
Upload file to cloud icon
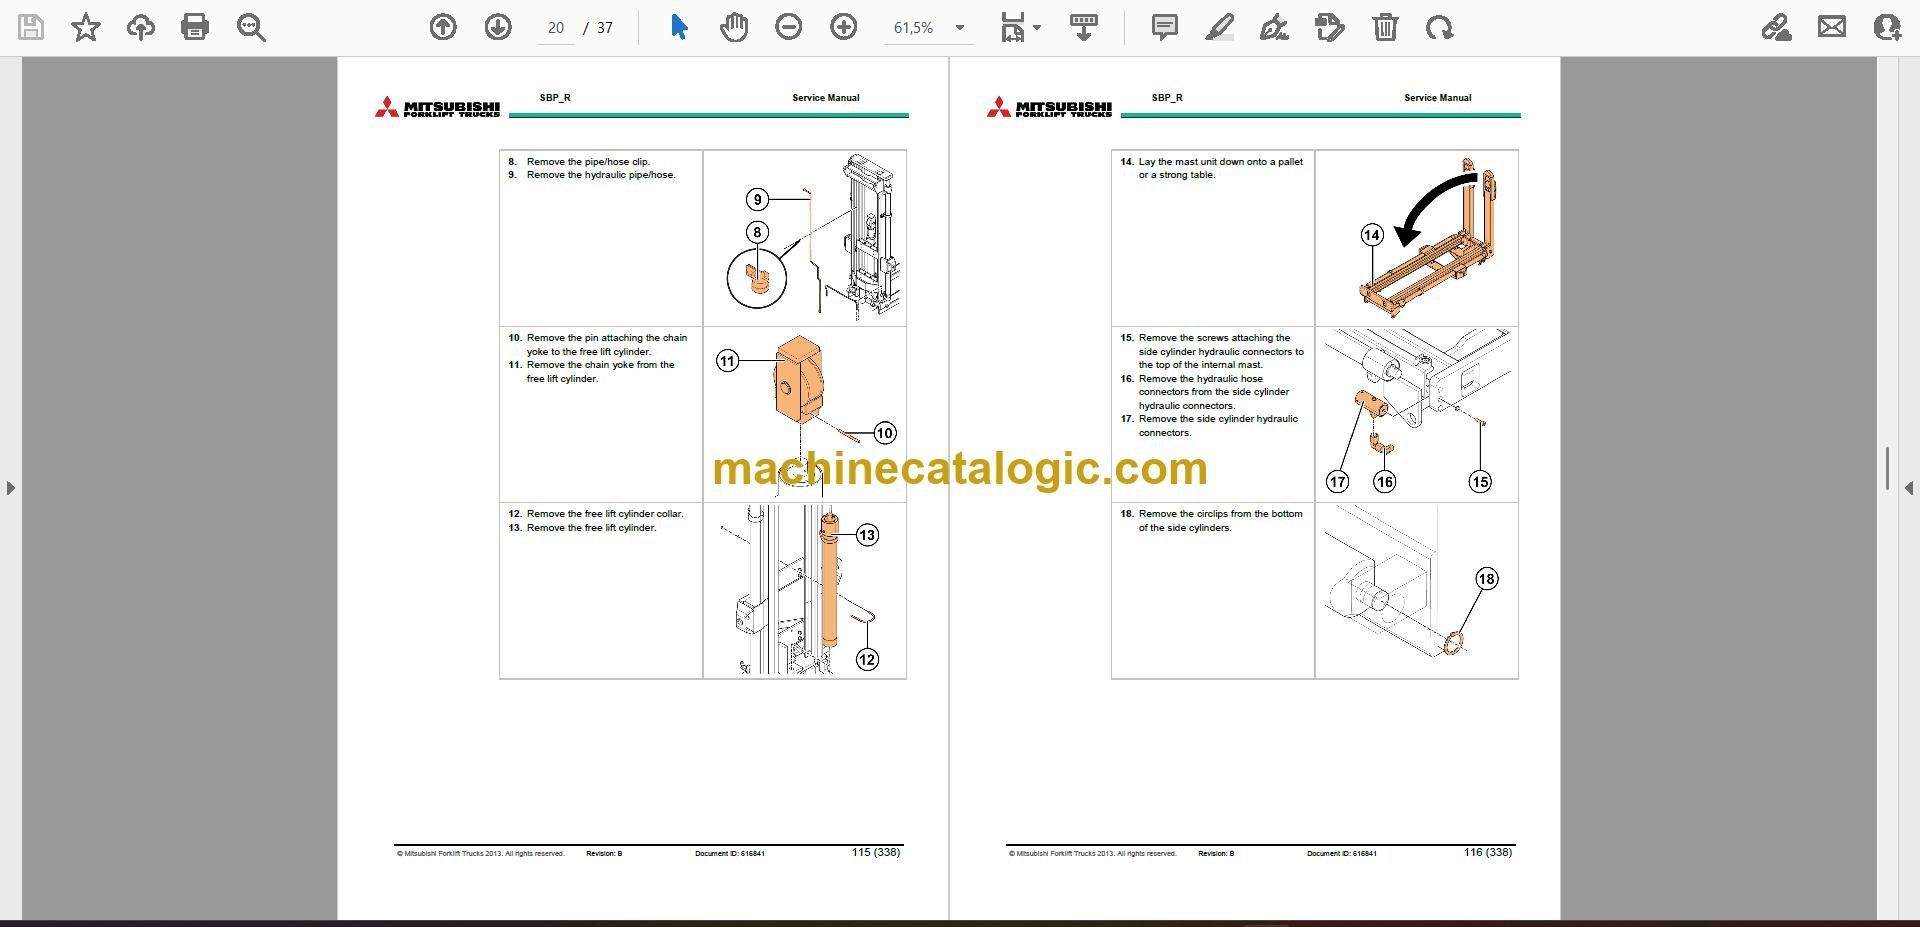click(x=141, y=27)
